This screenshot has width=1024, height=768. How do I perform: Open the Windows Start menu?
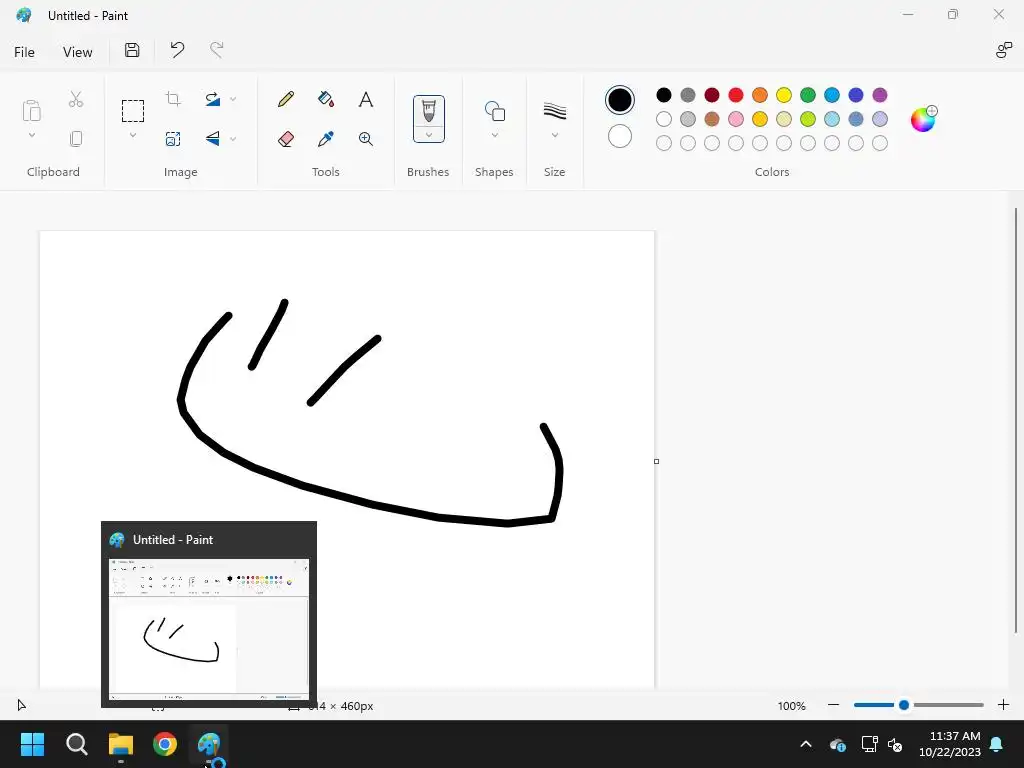coord(32,744)
